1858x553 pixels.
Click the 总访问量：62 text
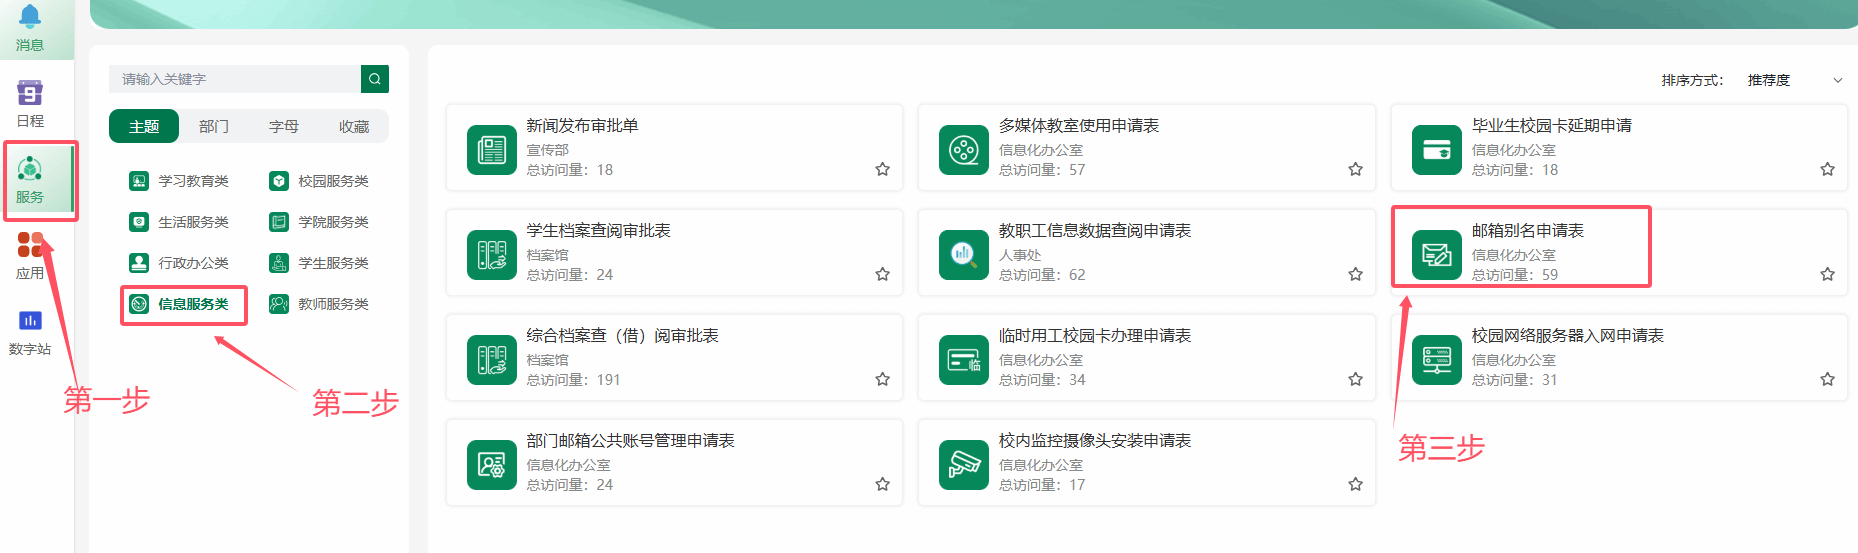pyautogui.click(x=1042, y=275)
